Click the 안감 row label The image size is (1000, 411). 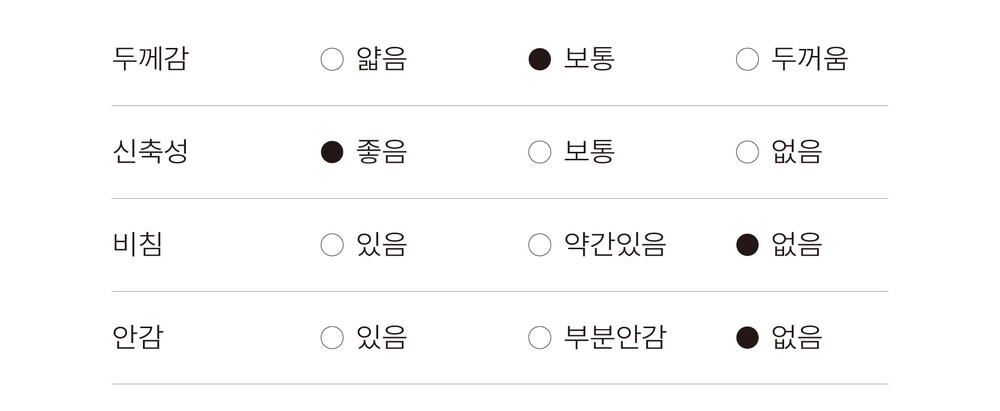[137, 338]
